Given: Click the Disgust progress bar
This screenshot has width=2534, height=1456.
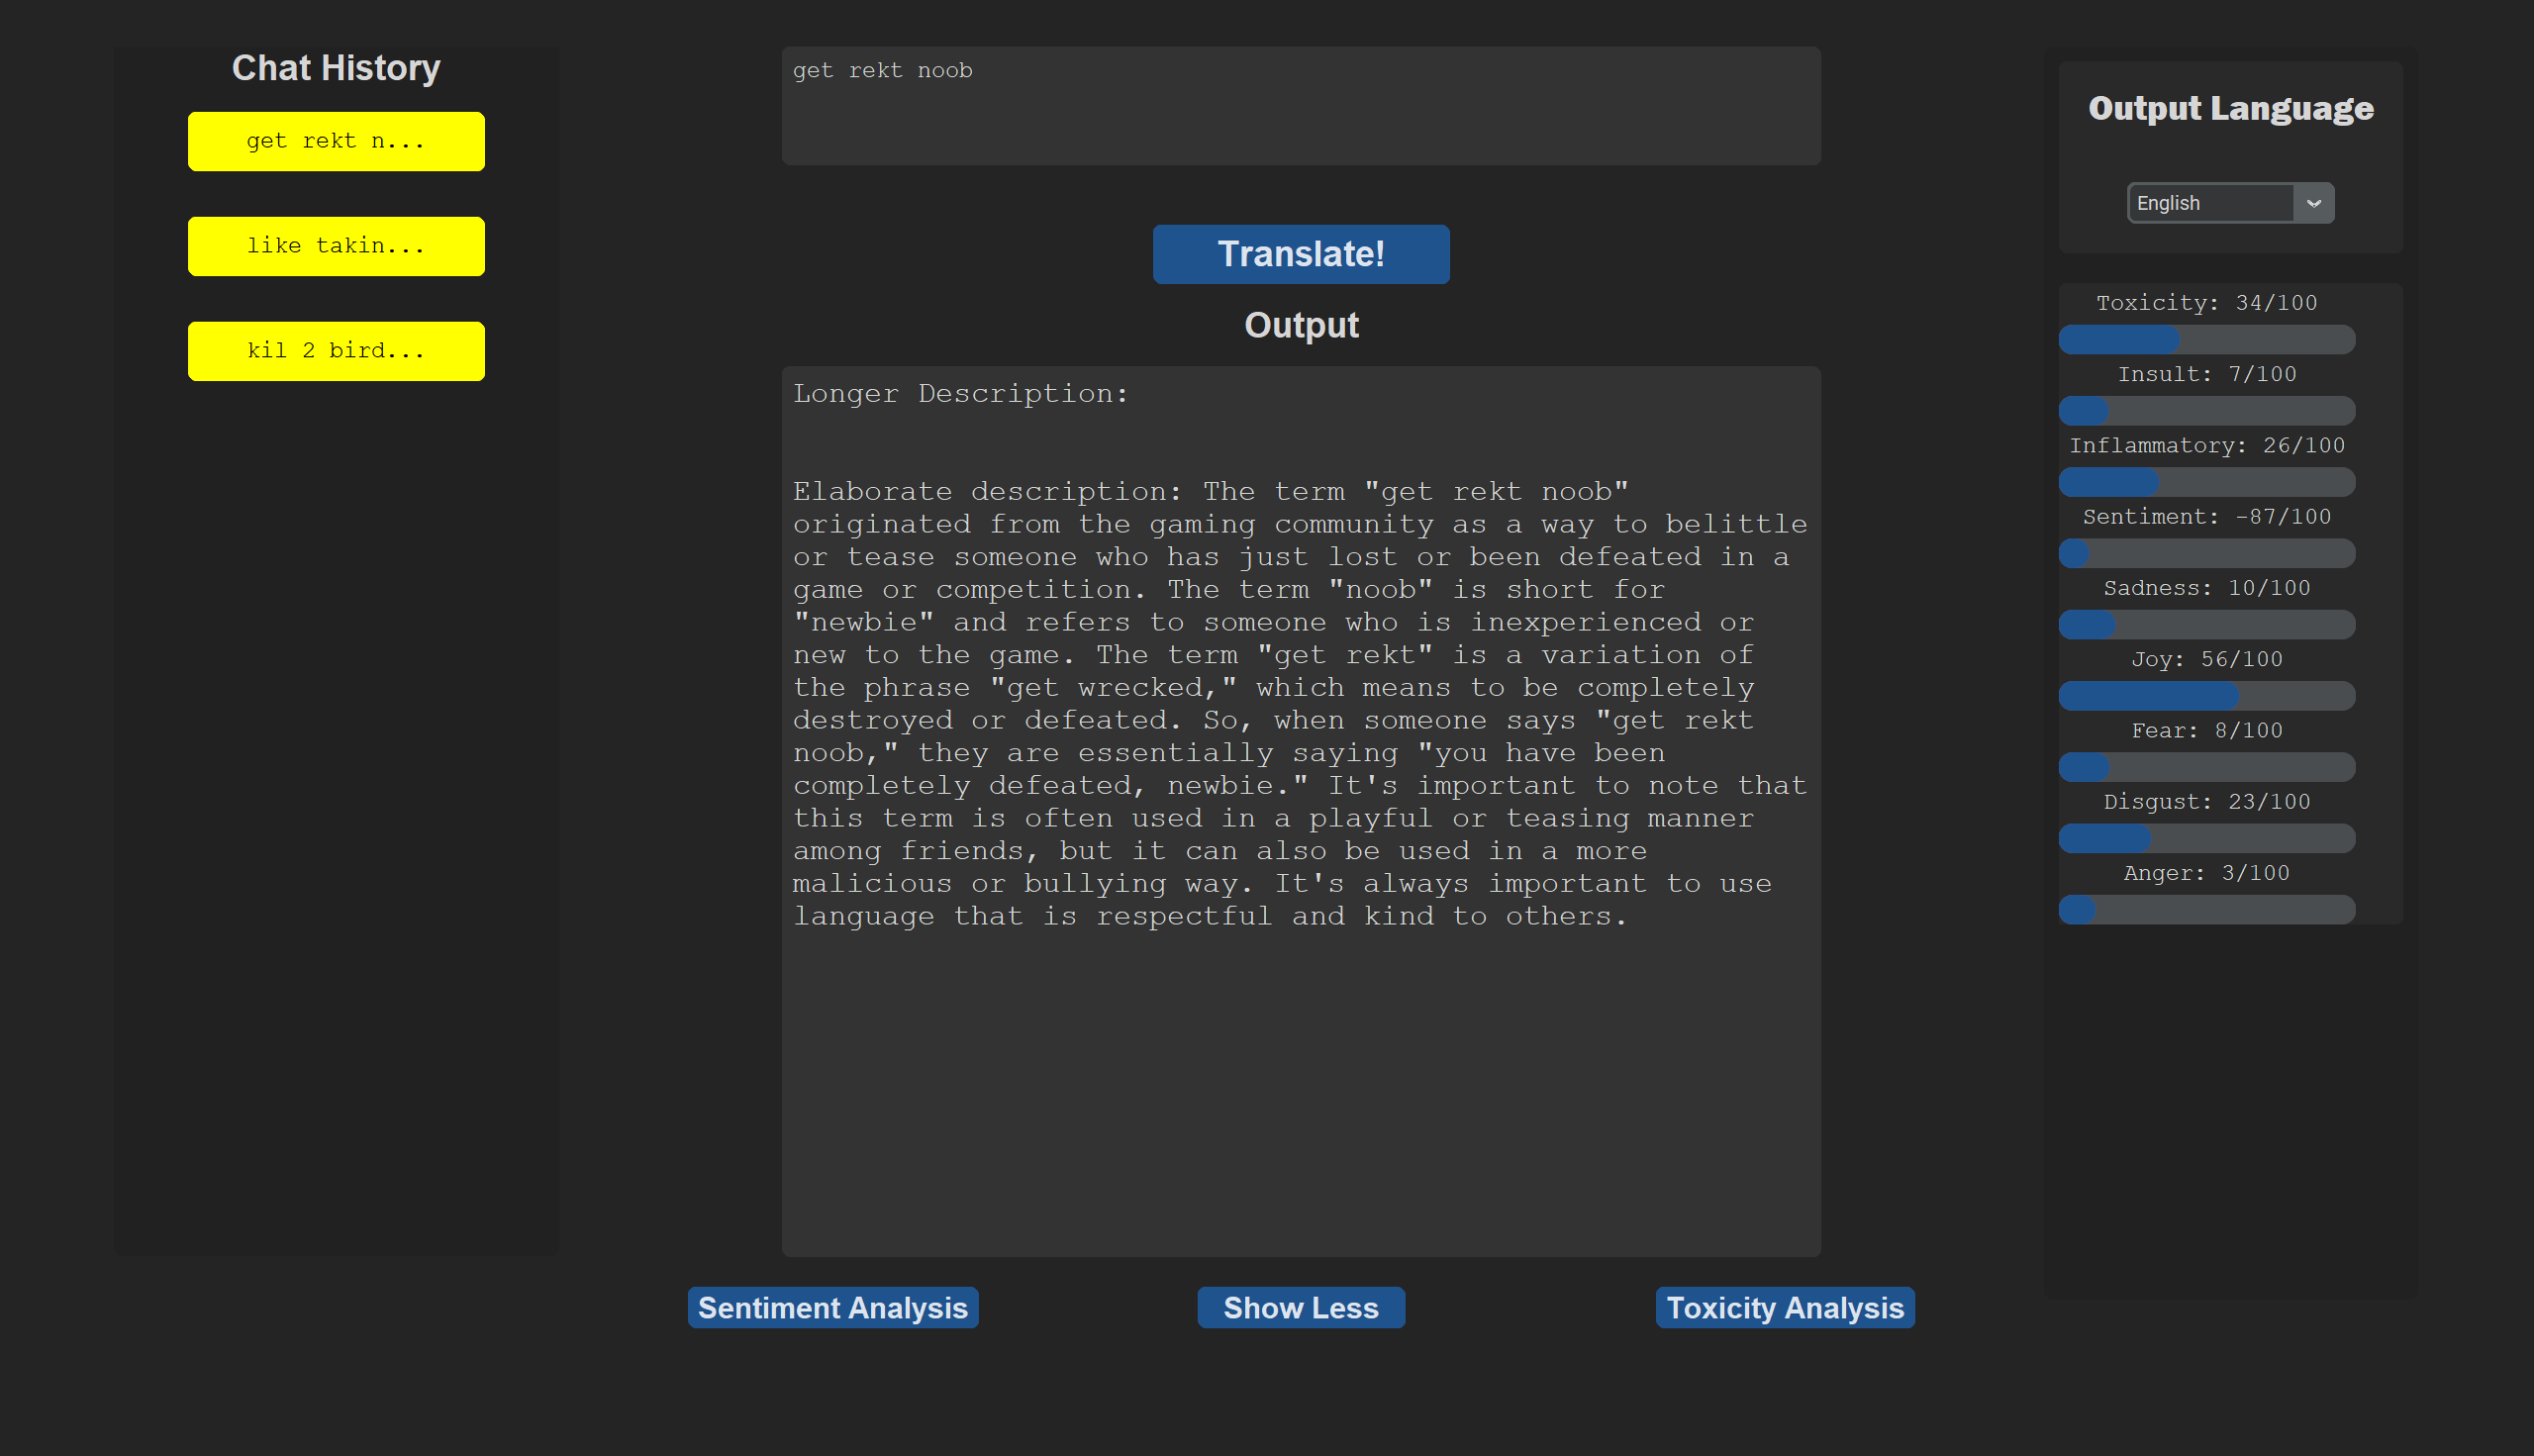Looking at the screenshot, I should (x=2206, y=838).
